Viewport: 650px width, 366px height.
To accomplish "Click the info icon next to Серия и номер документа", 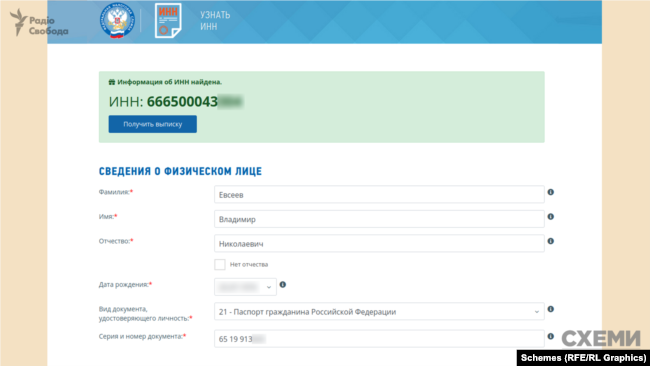I will (x=551, y=336).
